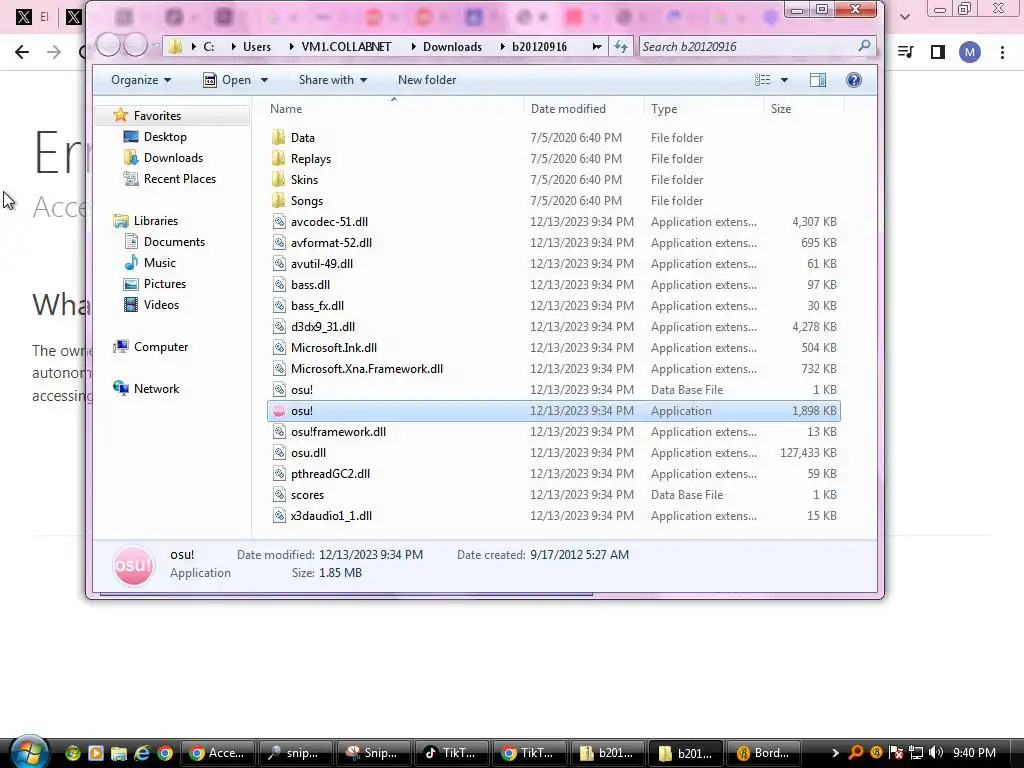Click the taskbar volume speaker icon
Viewport: 1024px width, 768px height.
936,752
